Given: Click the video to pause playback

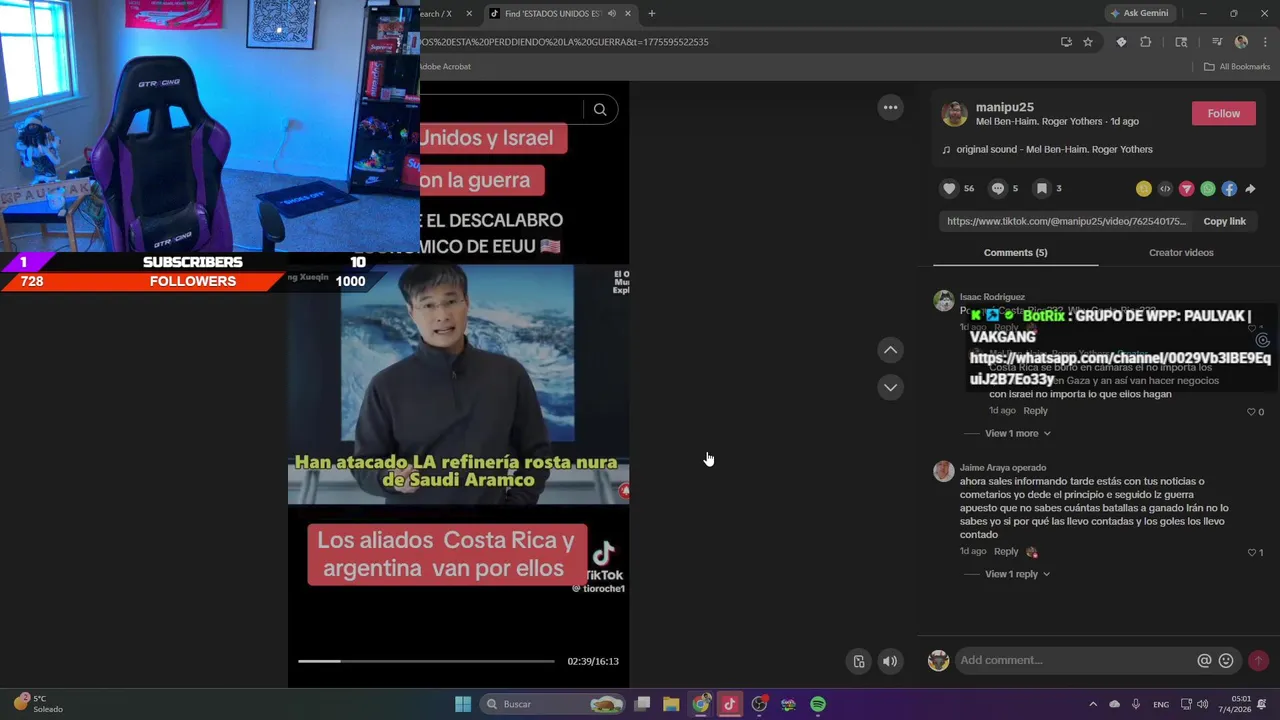Looking at the screenshot, I should [458, 385].
